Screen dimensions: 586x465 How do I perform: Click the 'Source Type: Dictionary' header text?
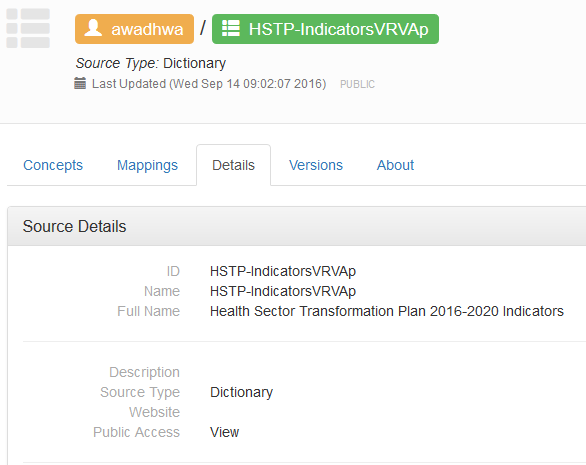point(151,63)
